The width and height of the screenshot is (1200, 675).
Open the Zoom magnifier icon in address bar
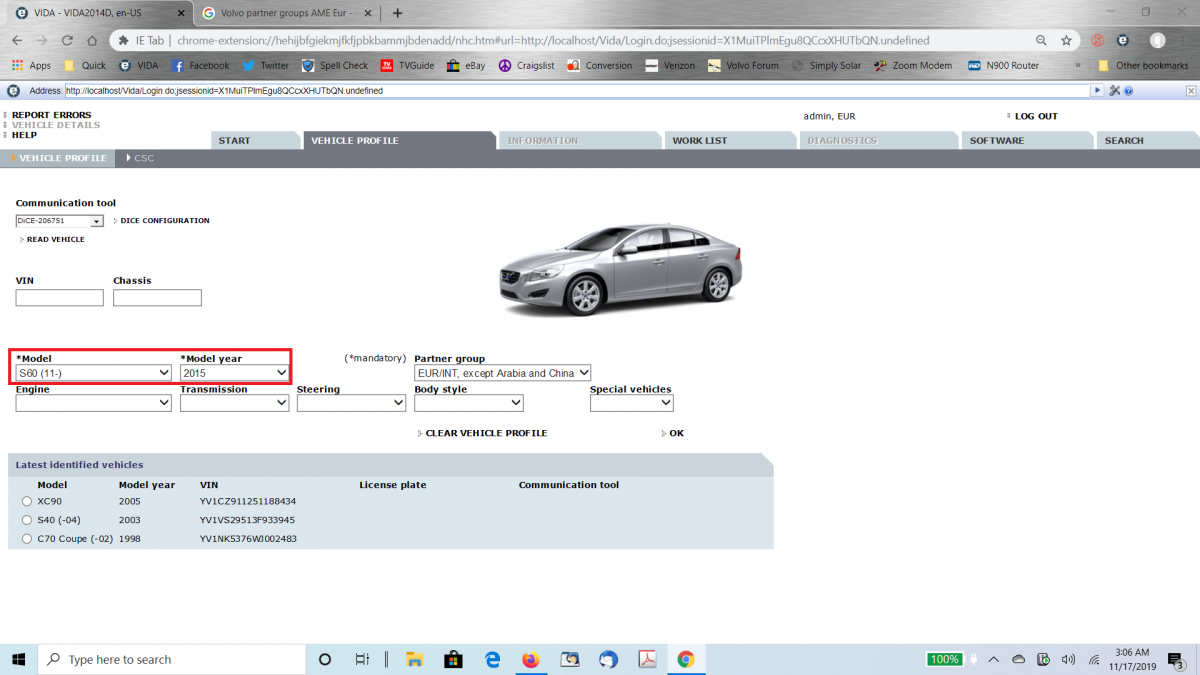coord(1041,41)
